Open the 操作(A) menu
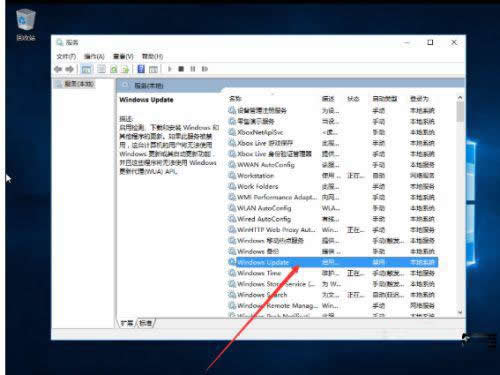This screenshot has height=375, width=500. click(94, 56)
